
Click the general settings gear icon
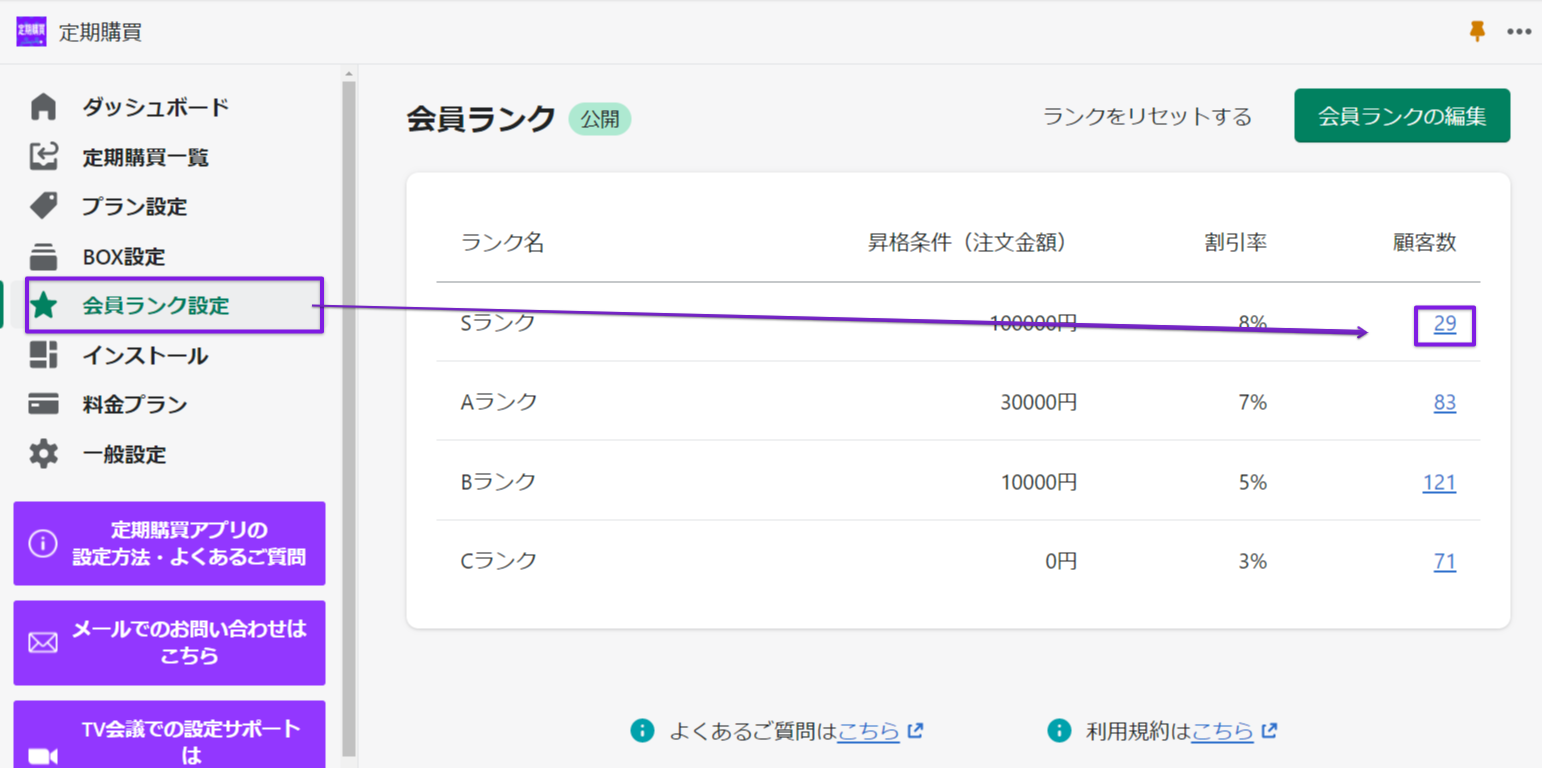tap(44, 454)
